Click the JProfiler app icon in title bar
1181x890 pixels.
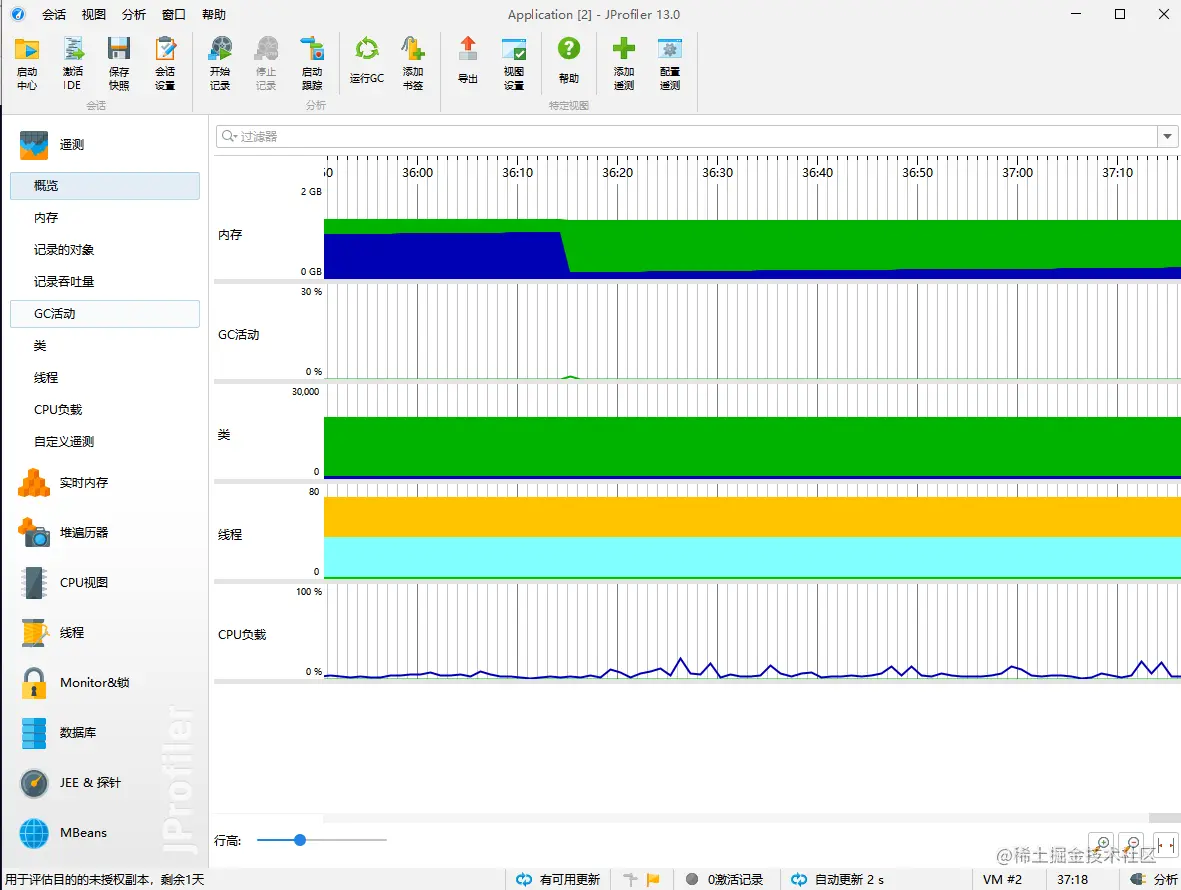click(x=18, y=14)
